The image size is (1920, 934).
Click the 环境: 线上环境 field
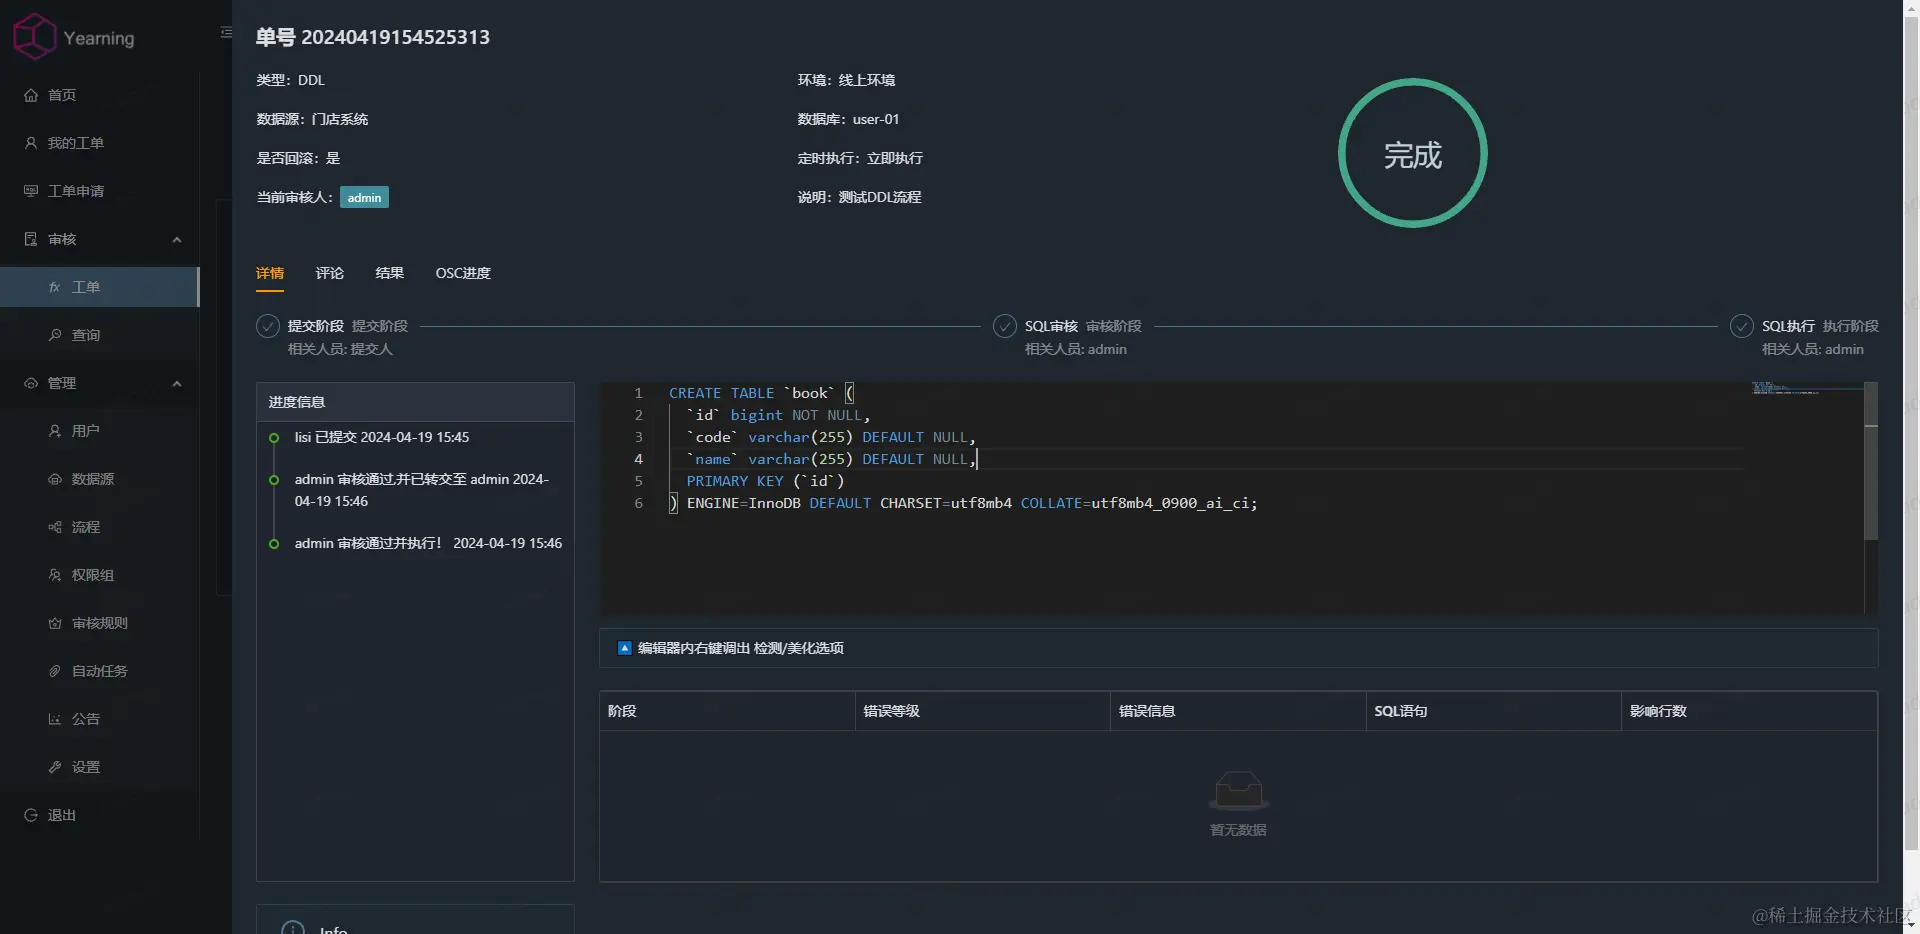tap(846, 80)
